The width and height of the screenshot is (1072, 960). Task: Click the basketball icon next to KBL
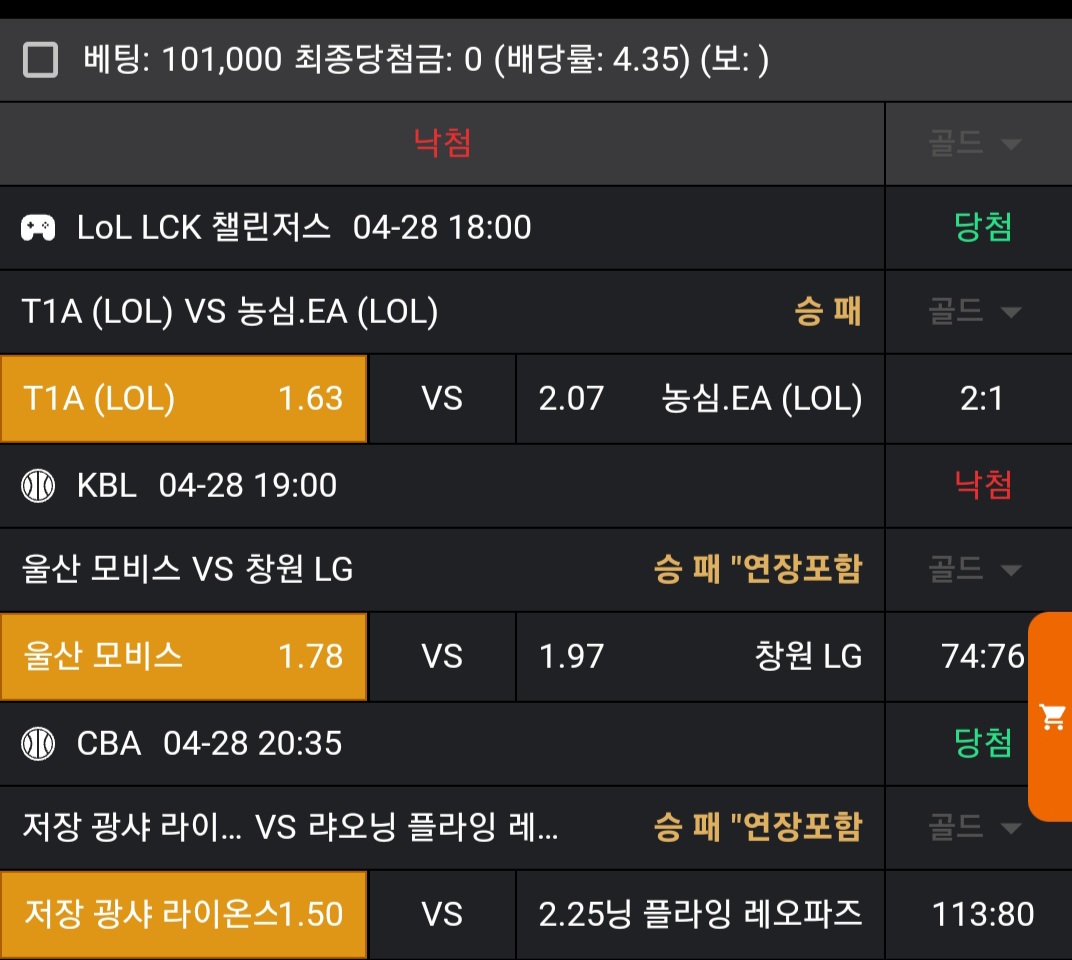[x=39, y=486]
